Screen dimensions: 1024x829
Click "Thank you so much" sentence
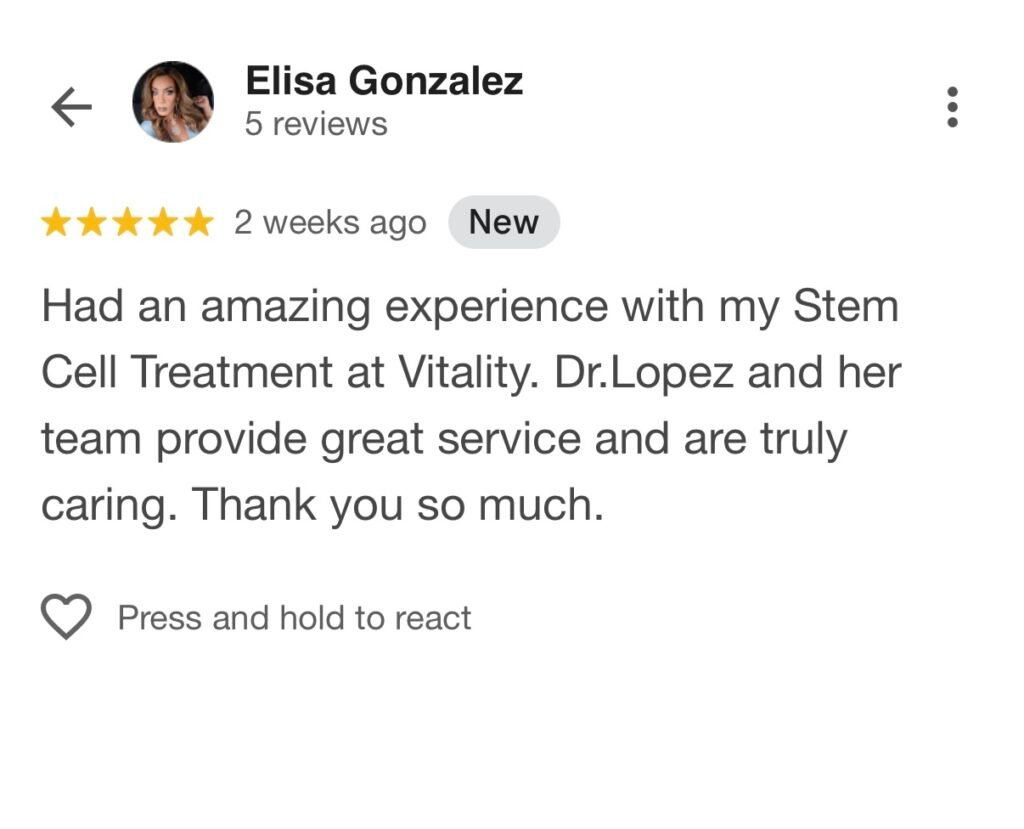[x=398, y=506]
